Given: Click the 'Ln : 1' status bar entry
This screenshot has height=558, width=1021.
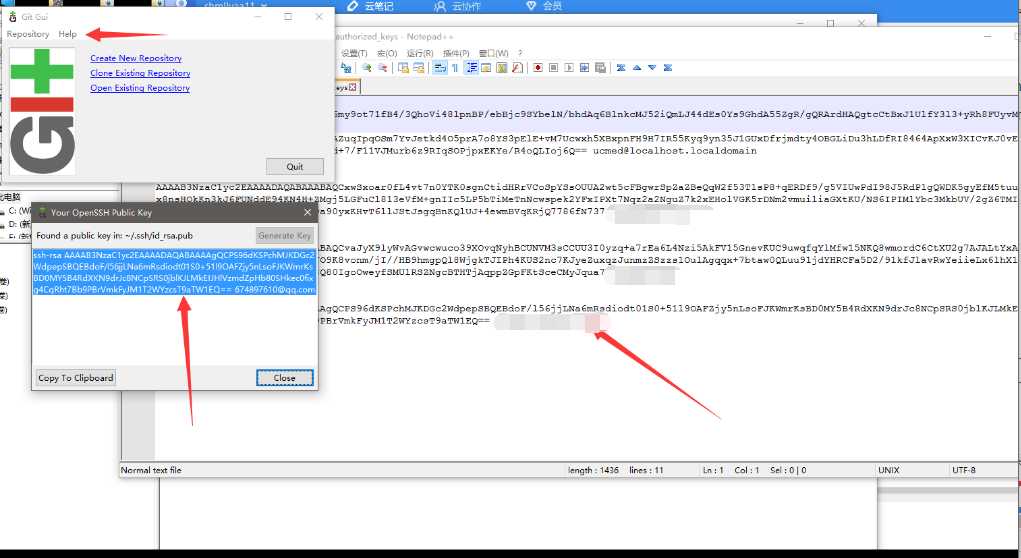Looking at the screenshot, I should point(713,470).
